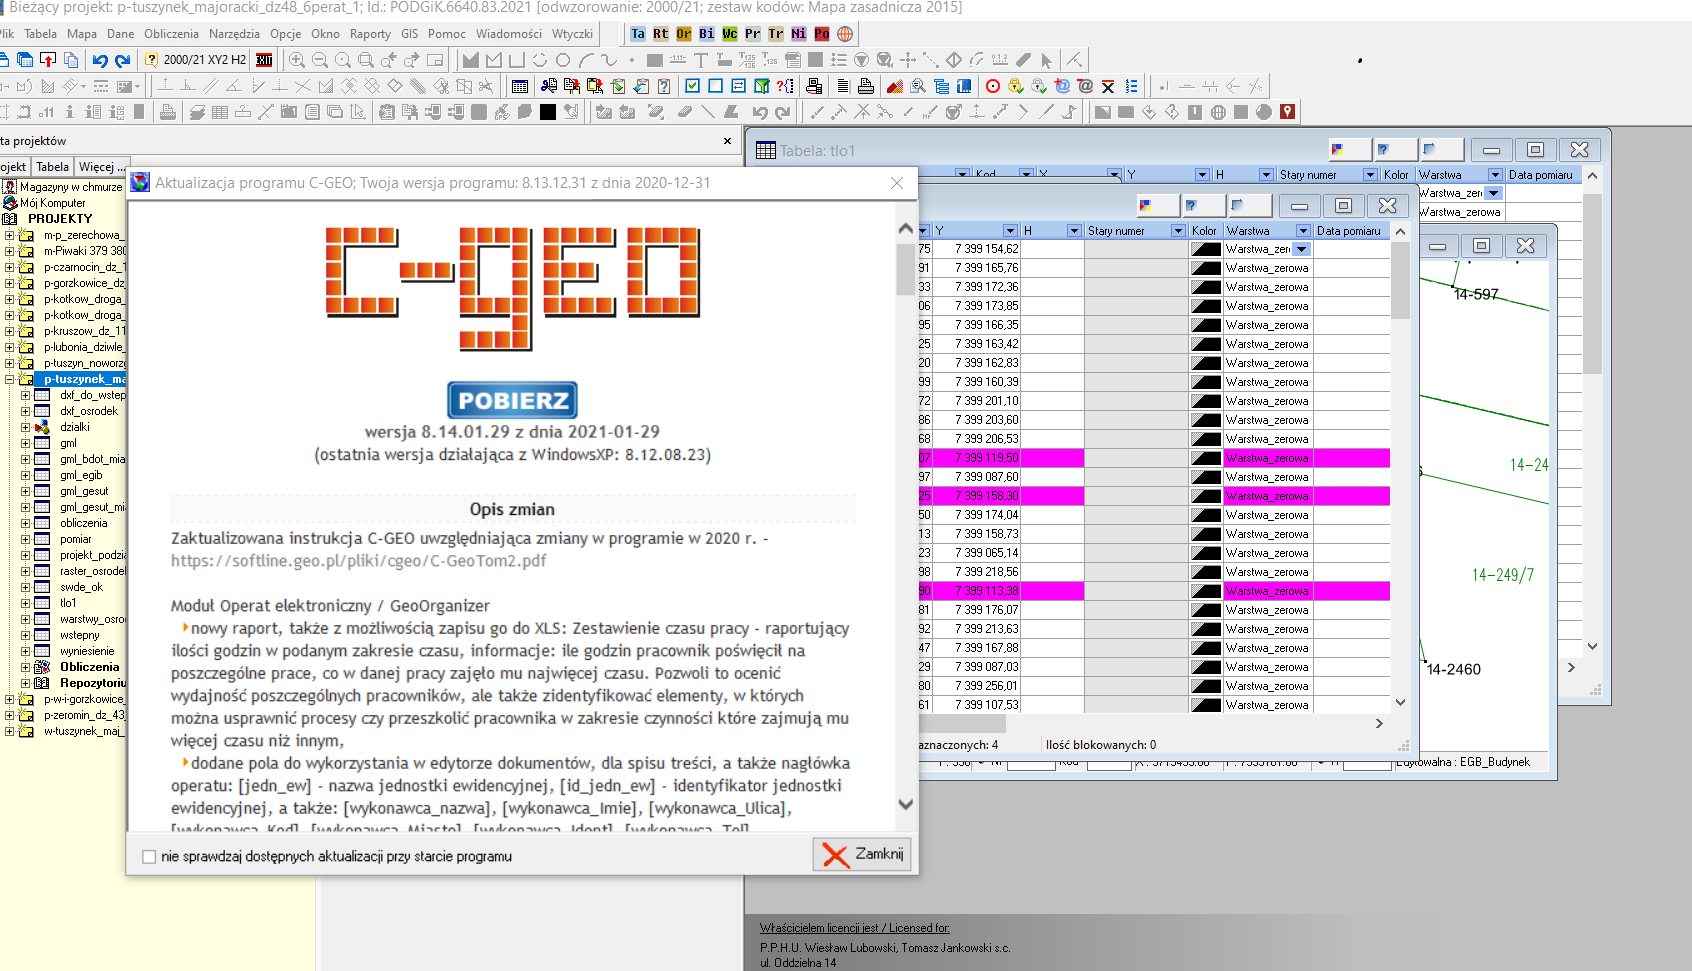This screenshot has width=1692, height=971.
Task: Click the Data pomiaru column header in front table
Action: click(x=1351, y=231)
